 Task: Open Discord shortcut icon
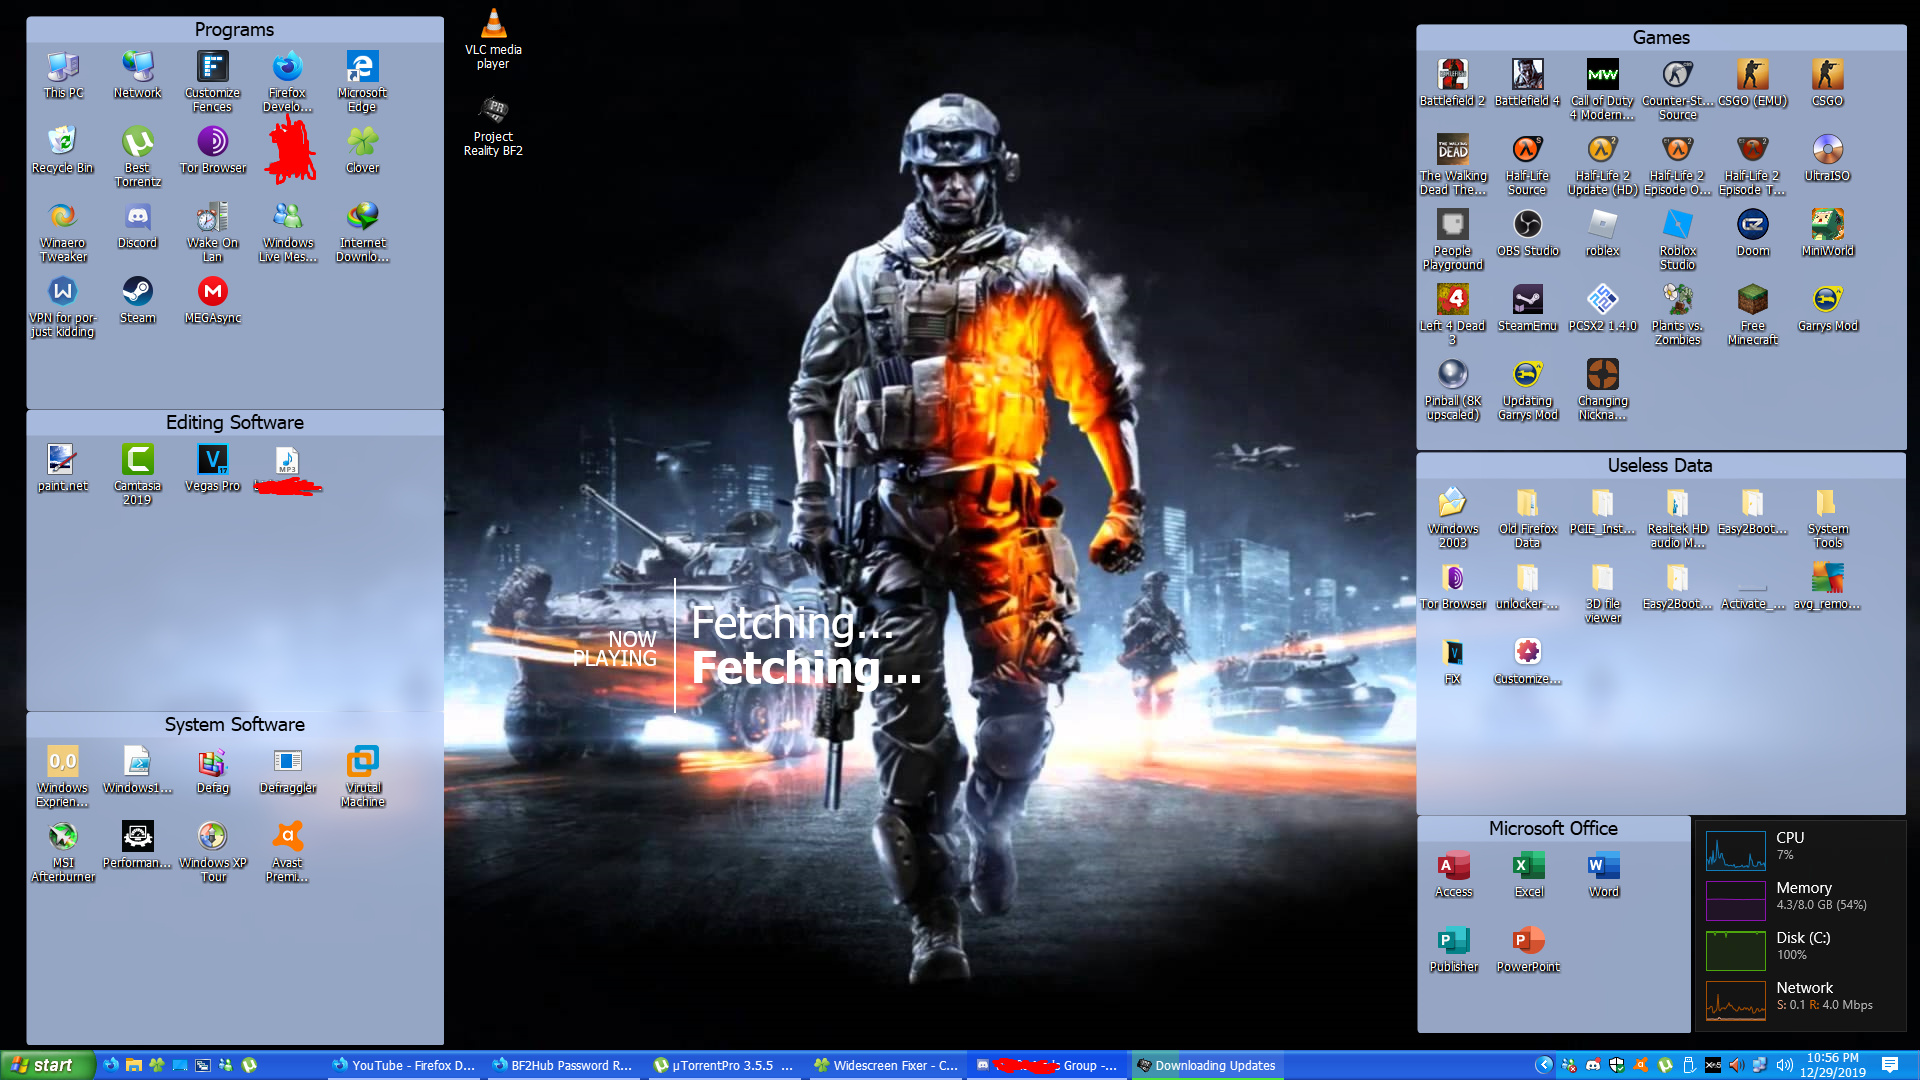[x=137, y=225]
